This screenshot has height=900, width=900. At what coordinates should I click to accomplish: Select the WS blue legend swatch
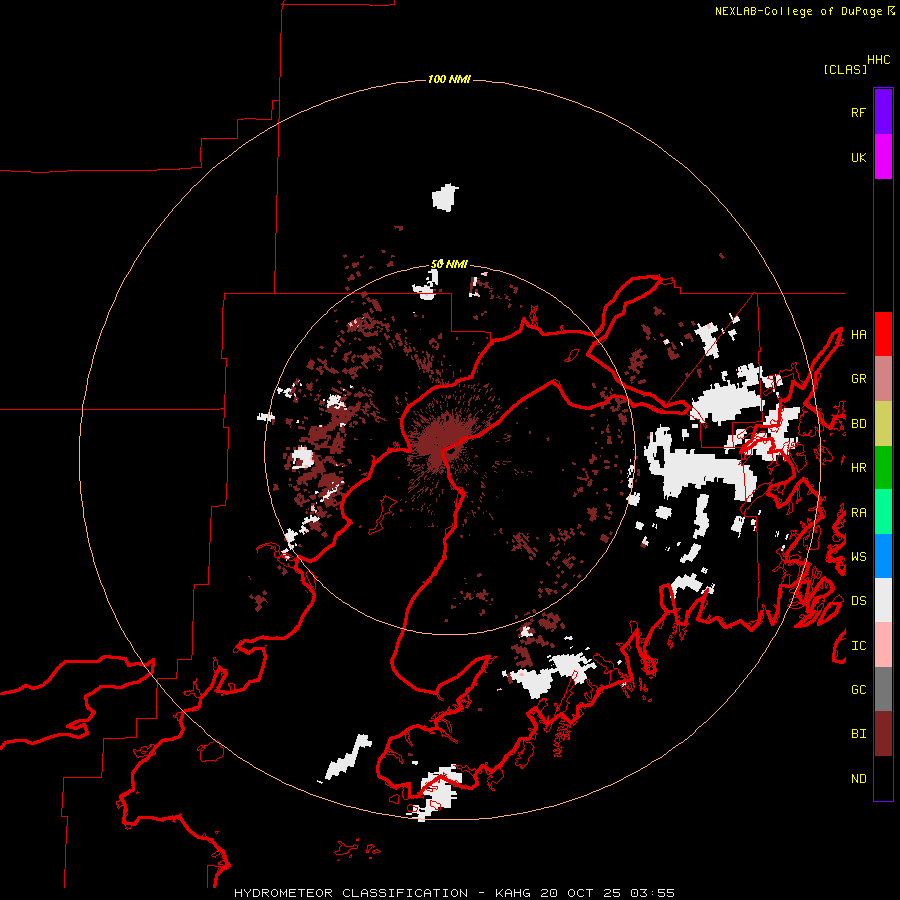pyautogui.click(x=883, y=556)
